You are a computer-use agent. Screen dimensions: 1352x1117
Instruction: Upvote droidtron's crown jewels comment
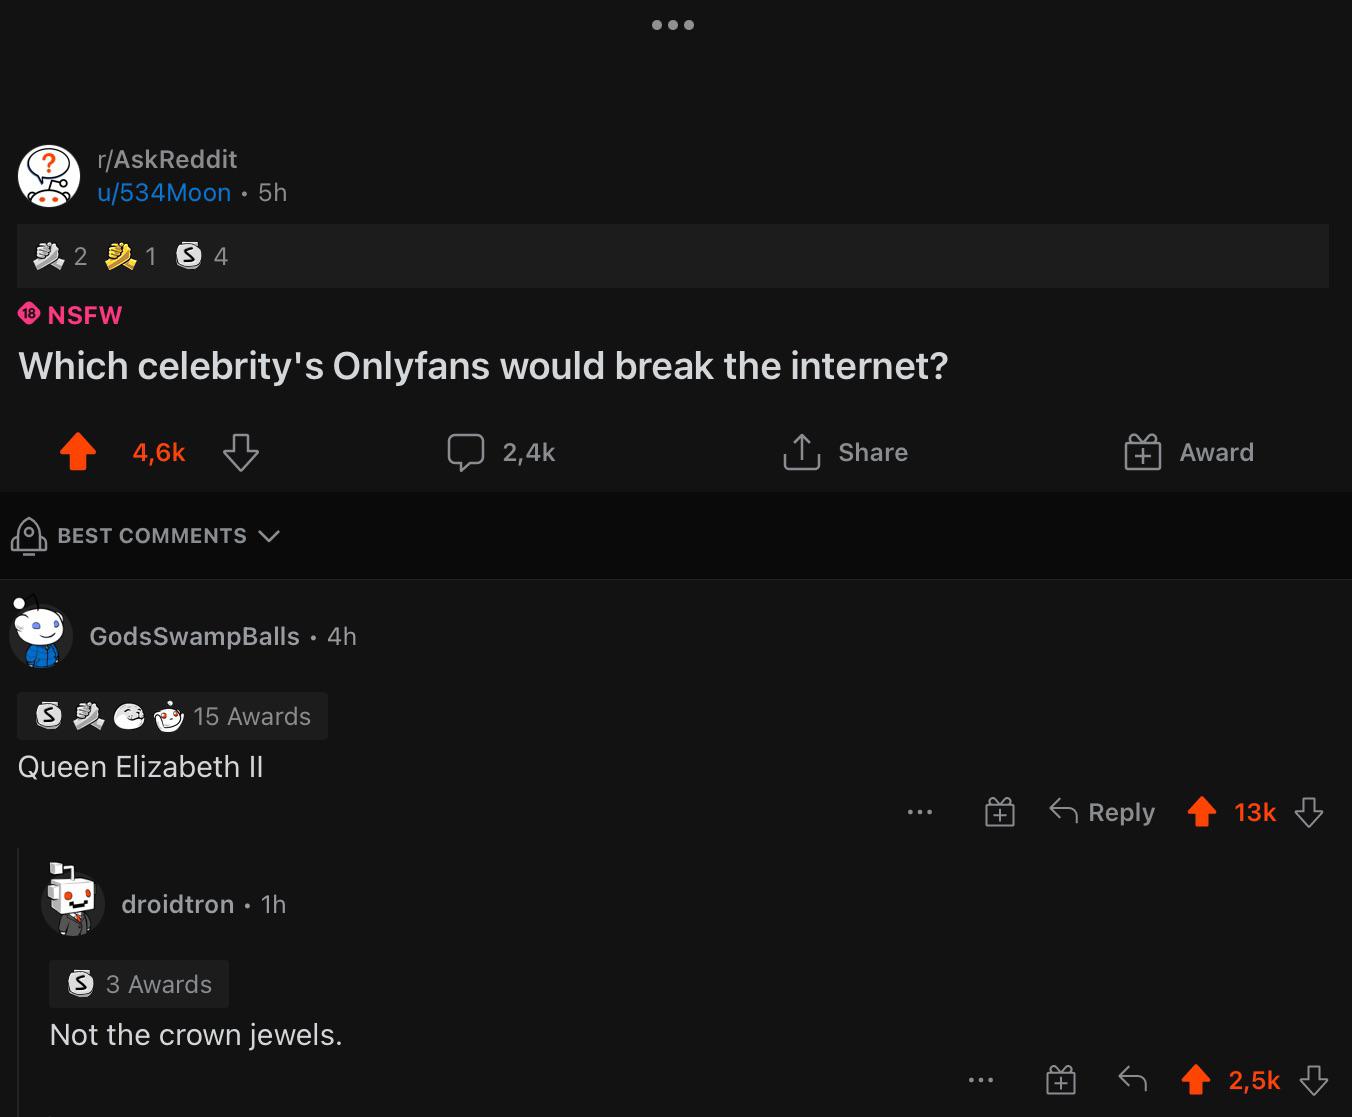(x=1196, y=1080)
